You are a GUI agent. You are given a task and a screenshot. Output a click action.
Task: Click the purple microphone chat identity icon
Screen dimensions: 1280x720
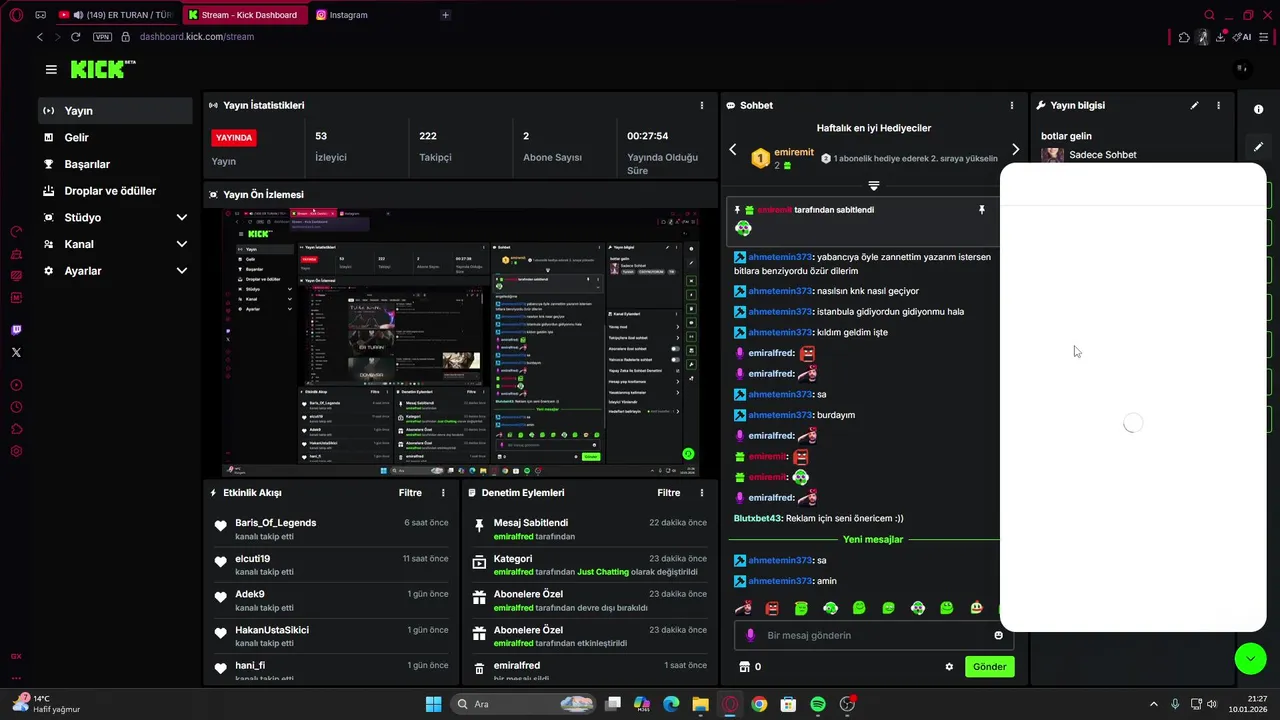pyautogui.click(x=750, y=636)
